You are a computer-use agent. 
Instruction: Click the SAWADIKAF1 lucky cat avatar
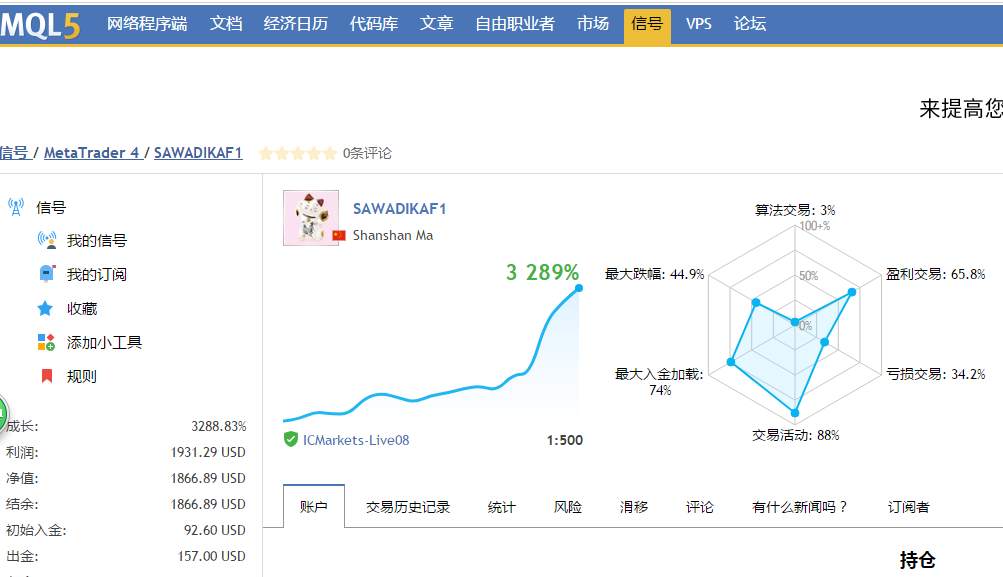click(x=311, y=217)
